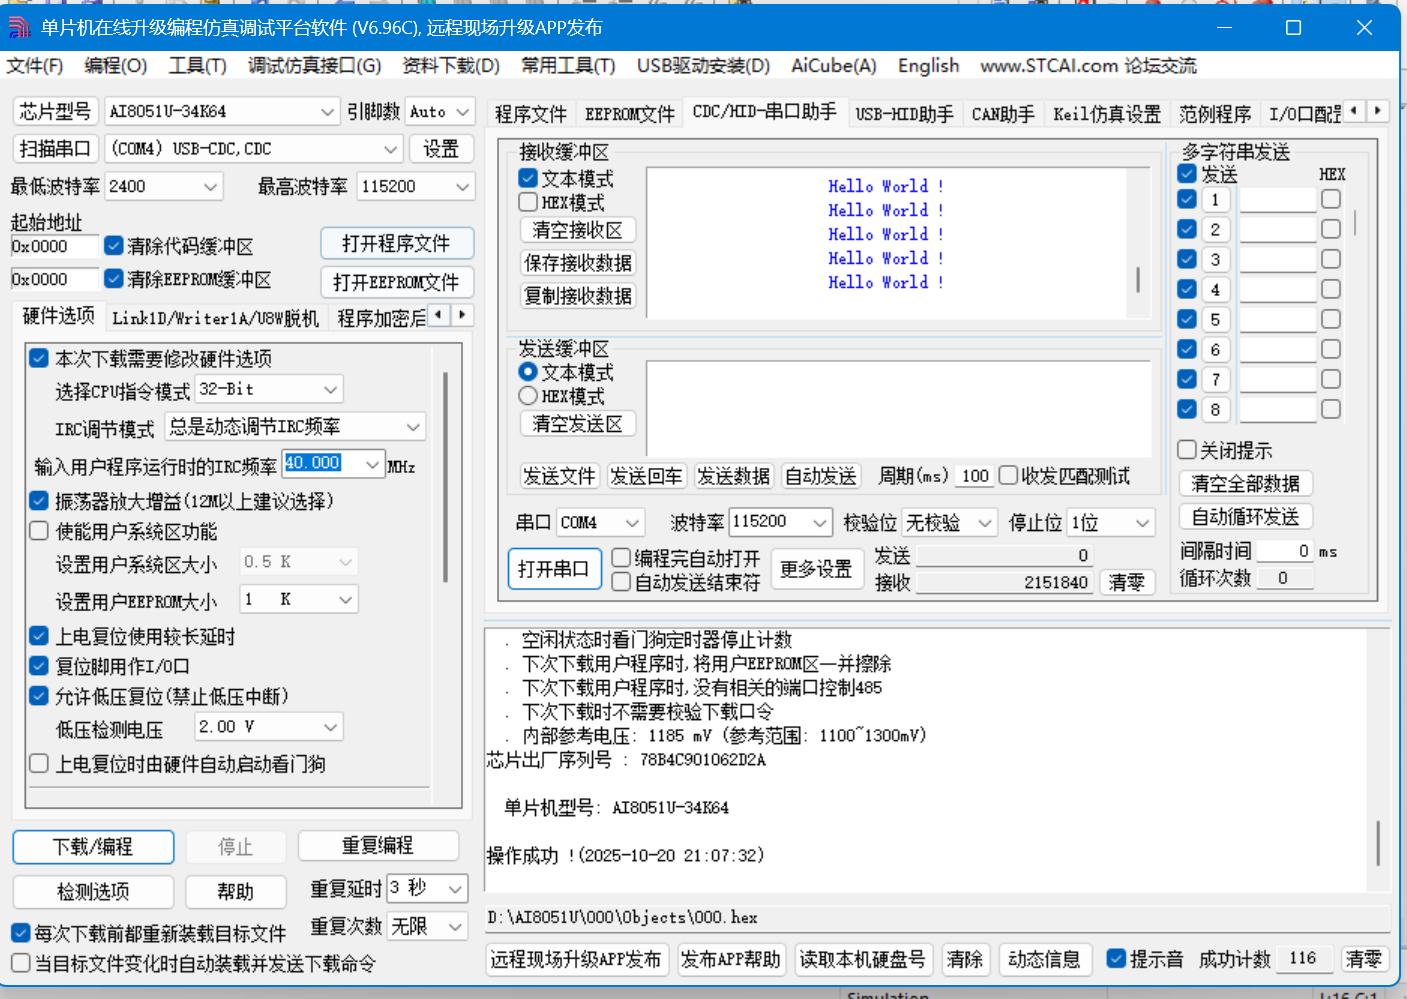Click the receive buffer vertical scrollbar
1407x999 pixels.
click(x=1138, y=279)
